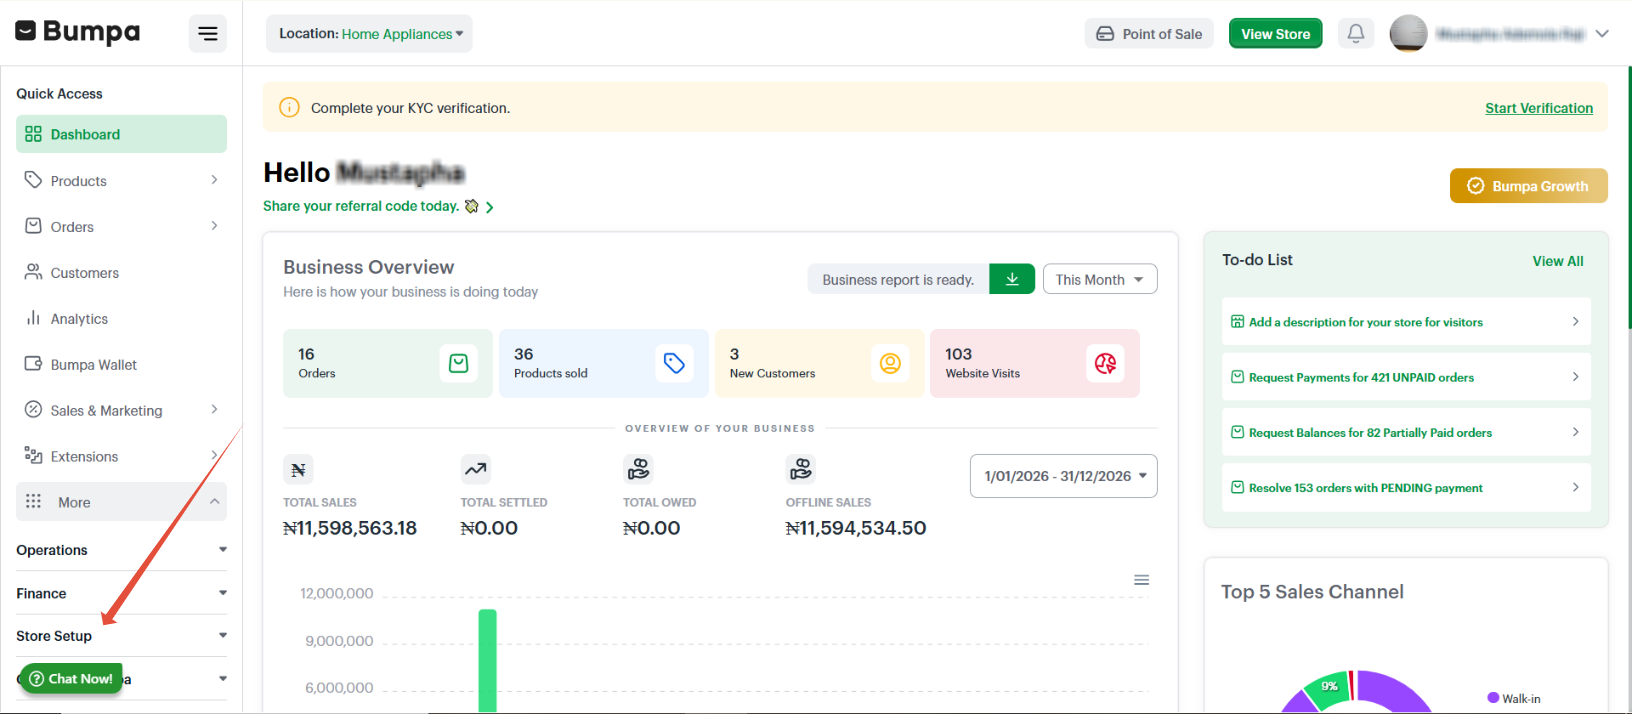The image size is (1632, 714).
Task: Click the Orders bag icon in sidebar
Action: (x=33, y=226)
